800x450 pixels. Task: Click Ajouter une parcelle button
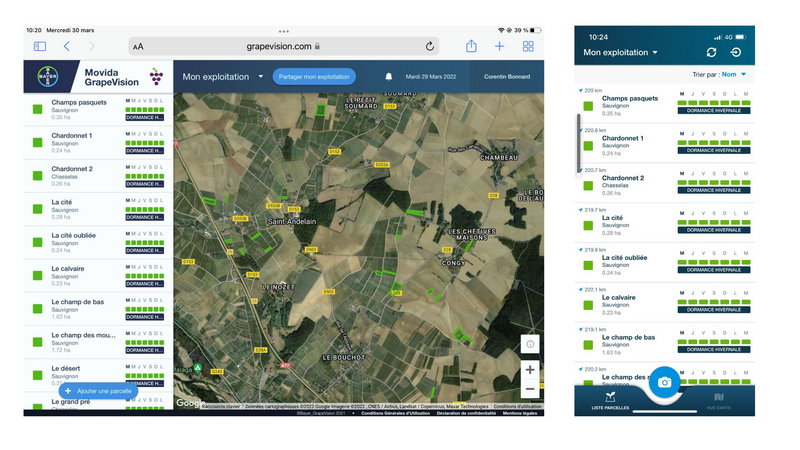click(x=92, y=391)
